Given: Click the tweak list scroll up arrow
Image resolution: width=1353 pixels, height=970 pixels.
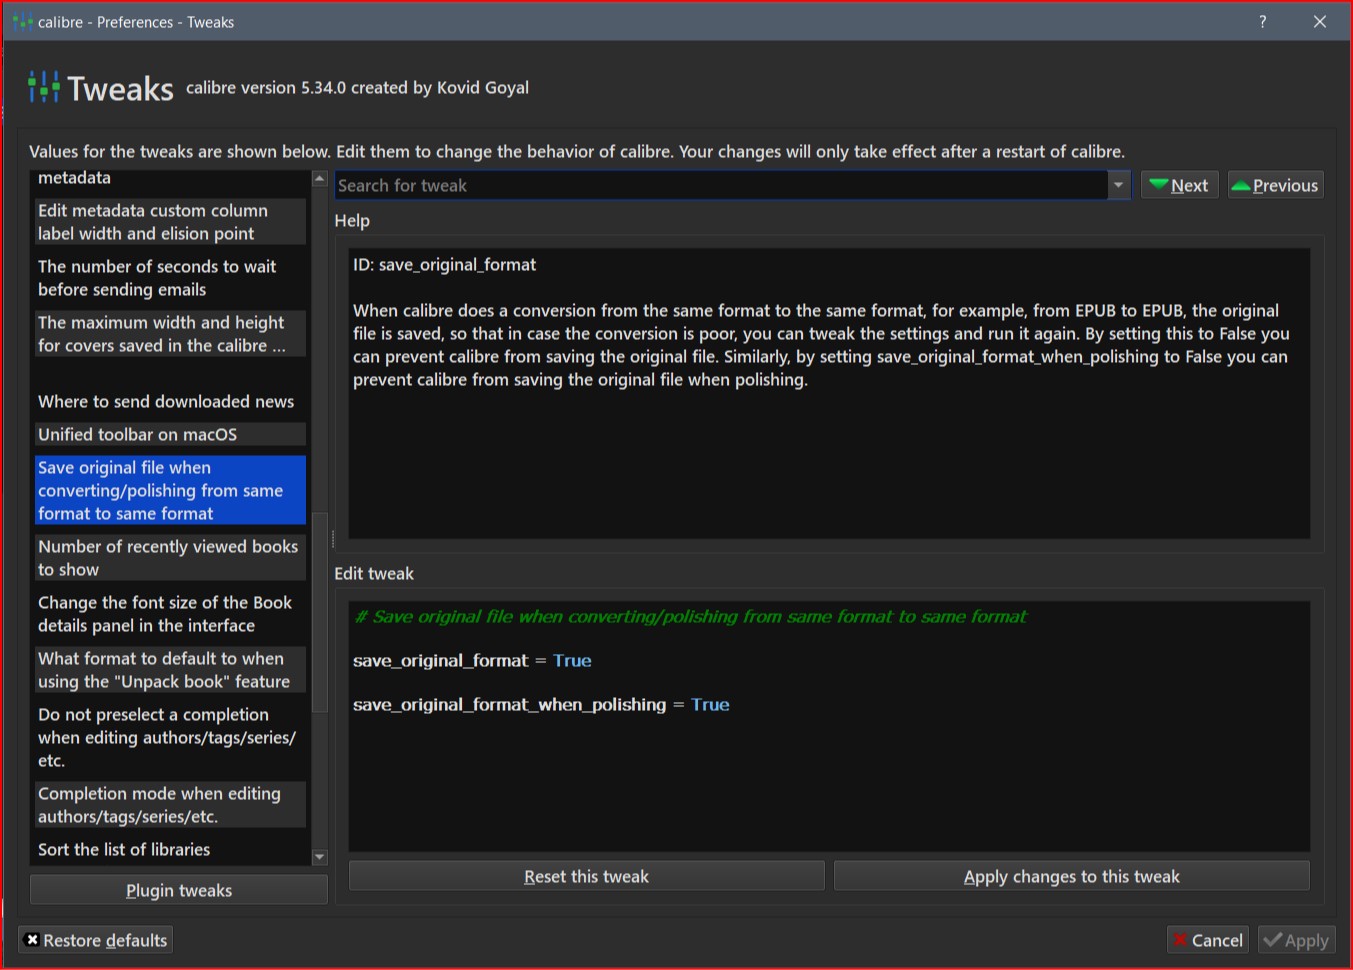Looking at the screenshot, I should (x=320, y=178).
